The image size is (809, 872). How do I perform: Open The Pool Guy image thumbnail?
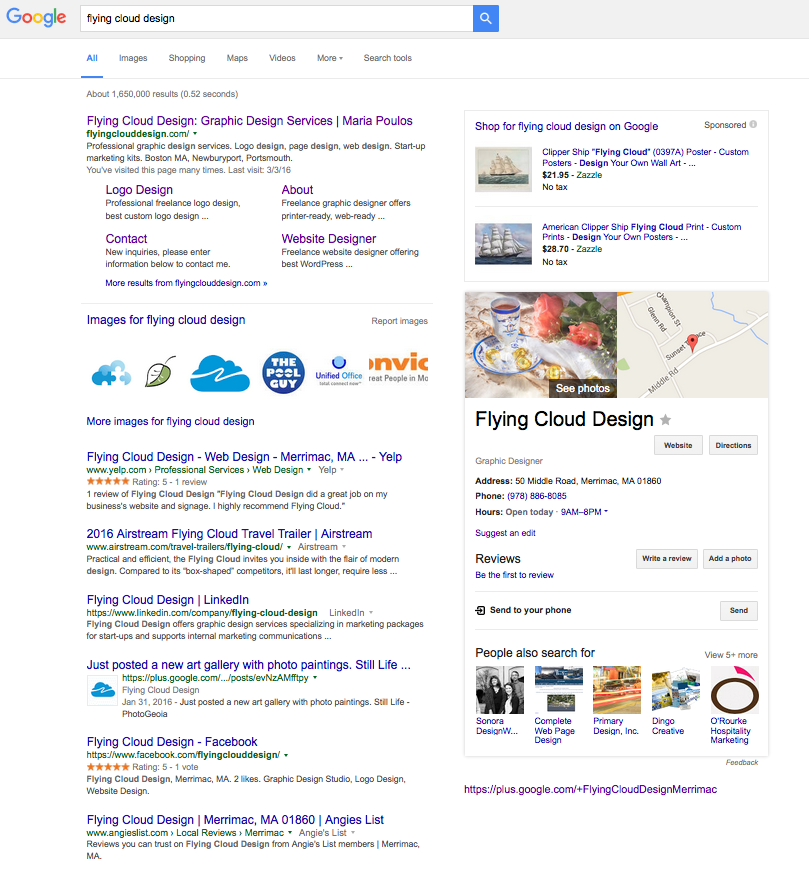pyautogui.click(x=283, y=373)
